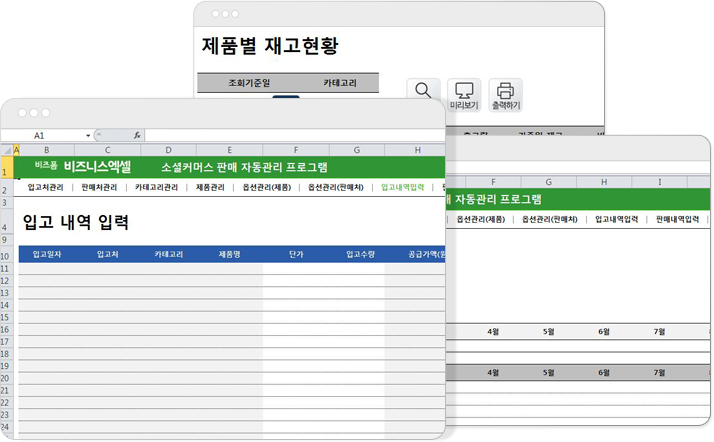The height and width of the screenshot is (442, 714).
Task: Click the 입고일자 table header
Action: pyautogui.click(x=47, y=254)
